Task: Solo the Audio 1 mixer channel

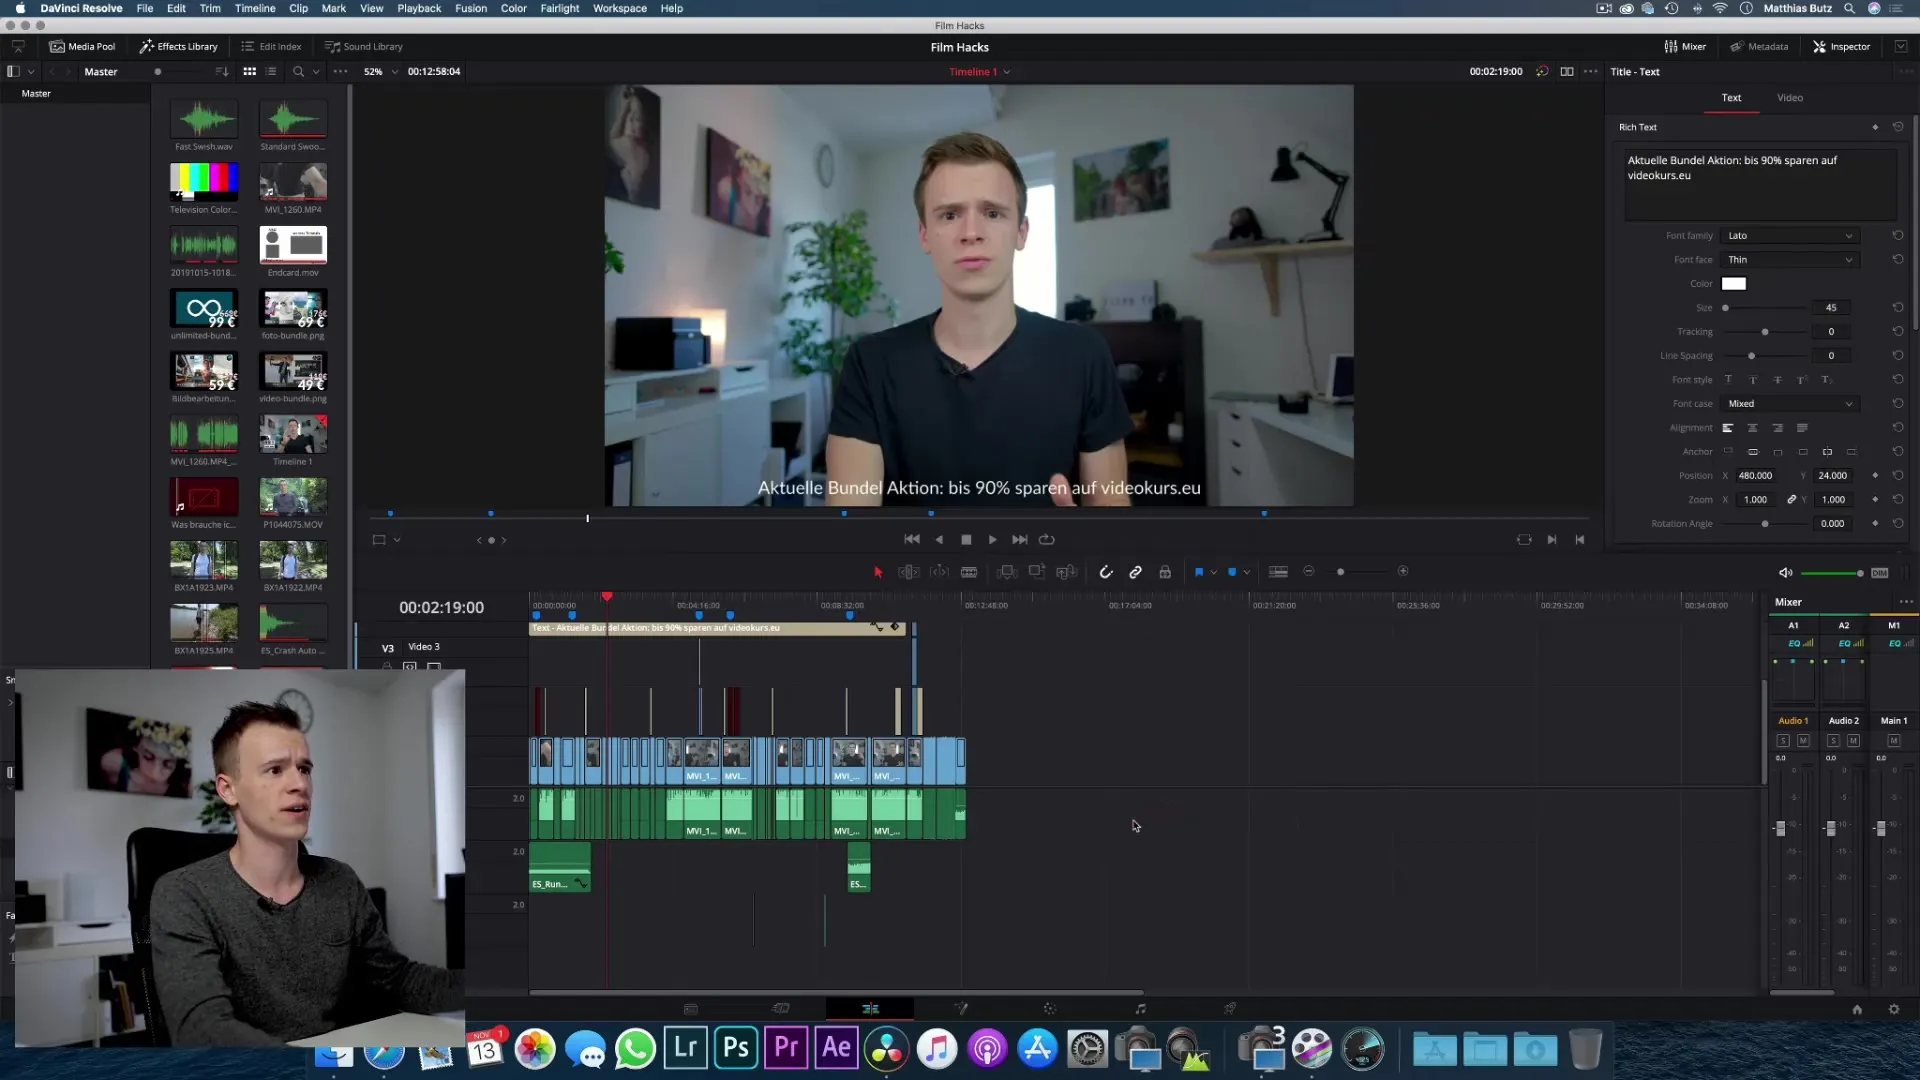Action: pyautogui.click(x=1783, y=741)
